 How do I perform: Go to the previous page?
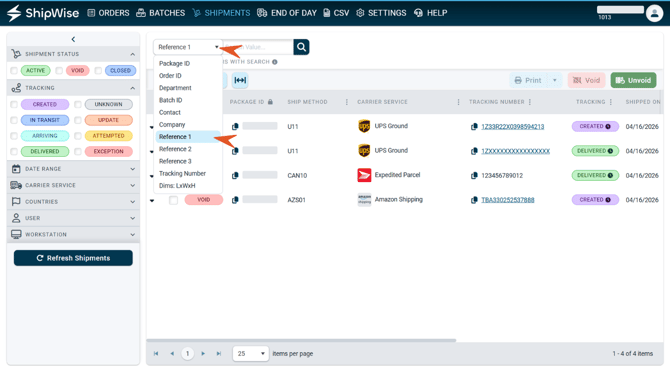click(172, 354)
